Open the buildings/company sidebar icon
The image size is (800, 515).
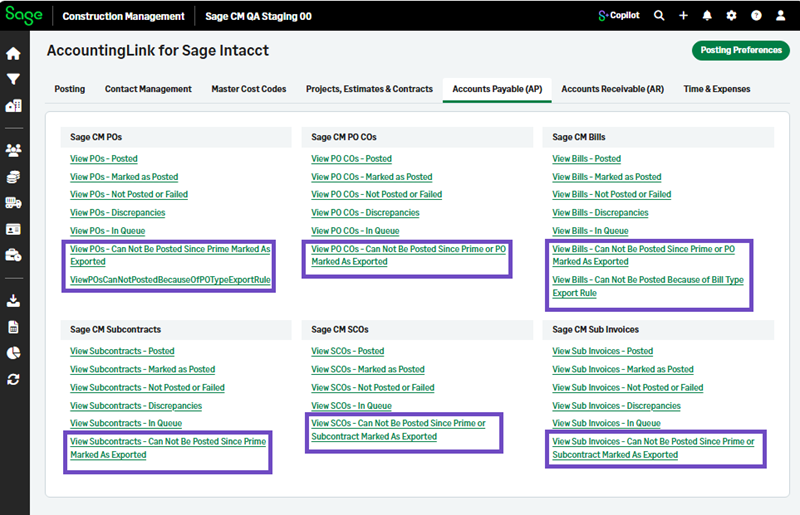point(13,106)
